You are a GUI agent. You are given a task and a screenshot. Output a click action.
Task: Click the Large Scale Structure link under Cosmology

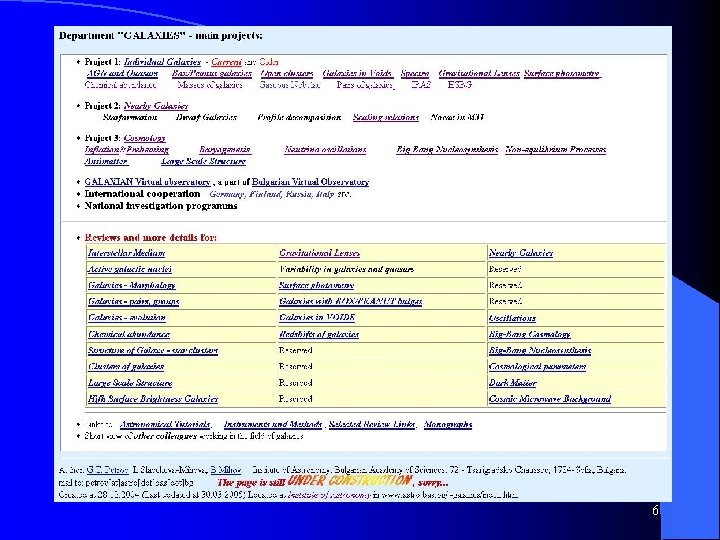[x=203, y=161]
